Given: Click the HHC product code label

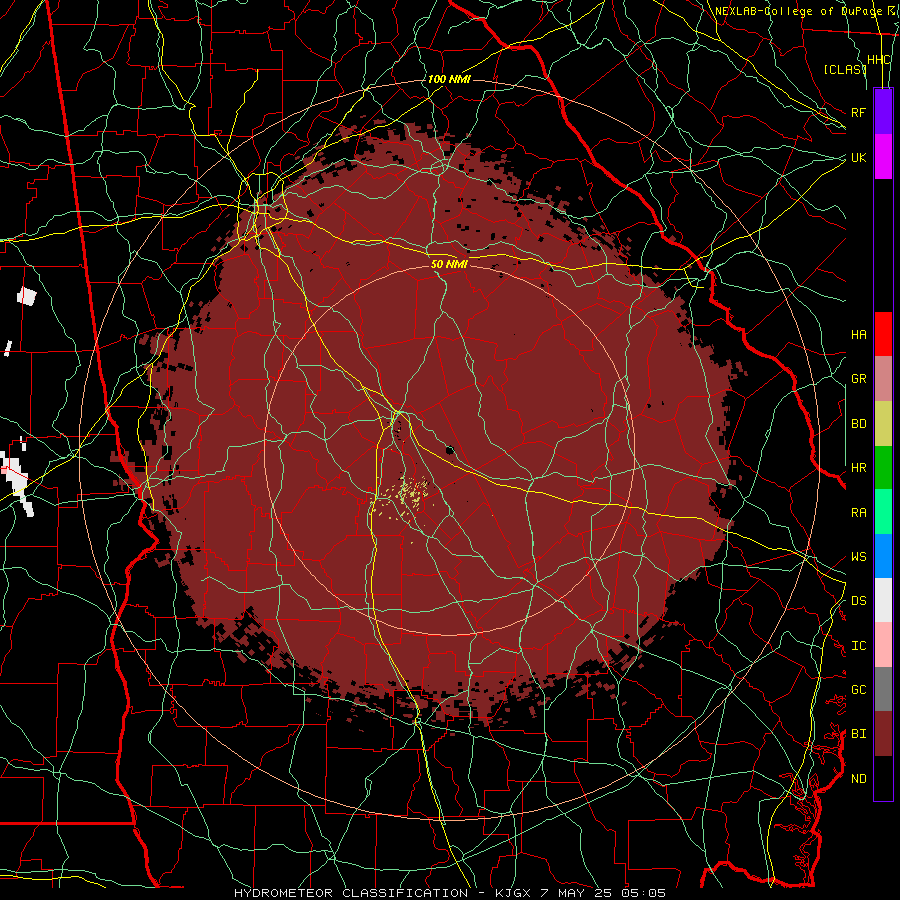Looking at the screenshot, I should pos(879,60).
